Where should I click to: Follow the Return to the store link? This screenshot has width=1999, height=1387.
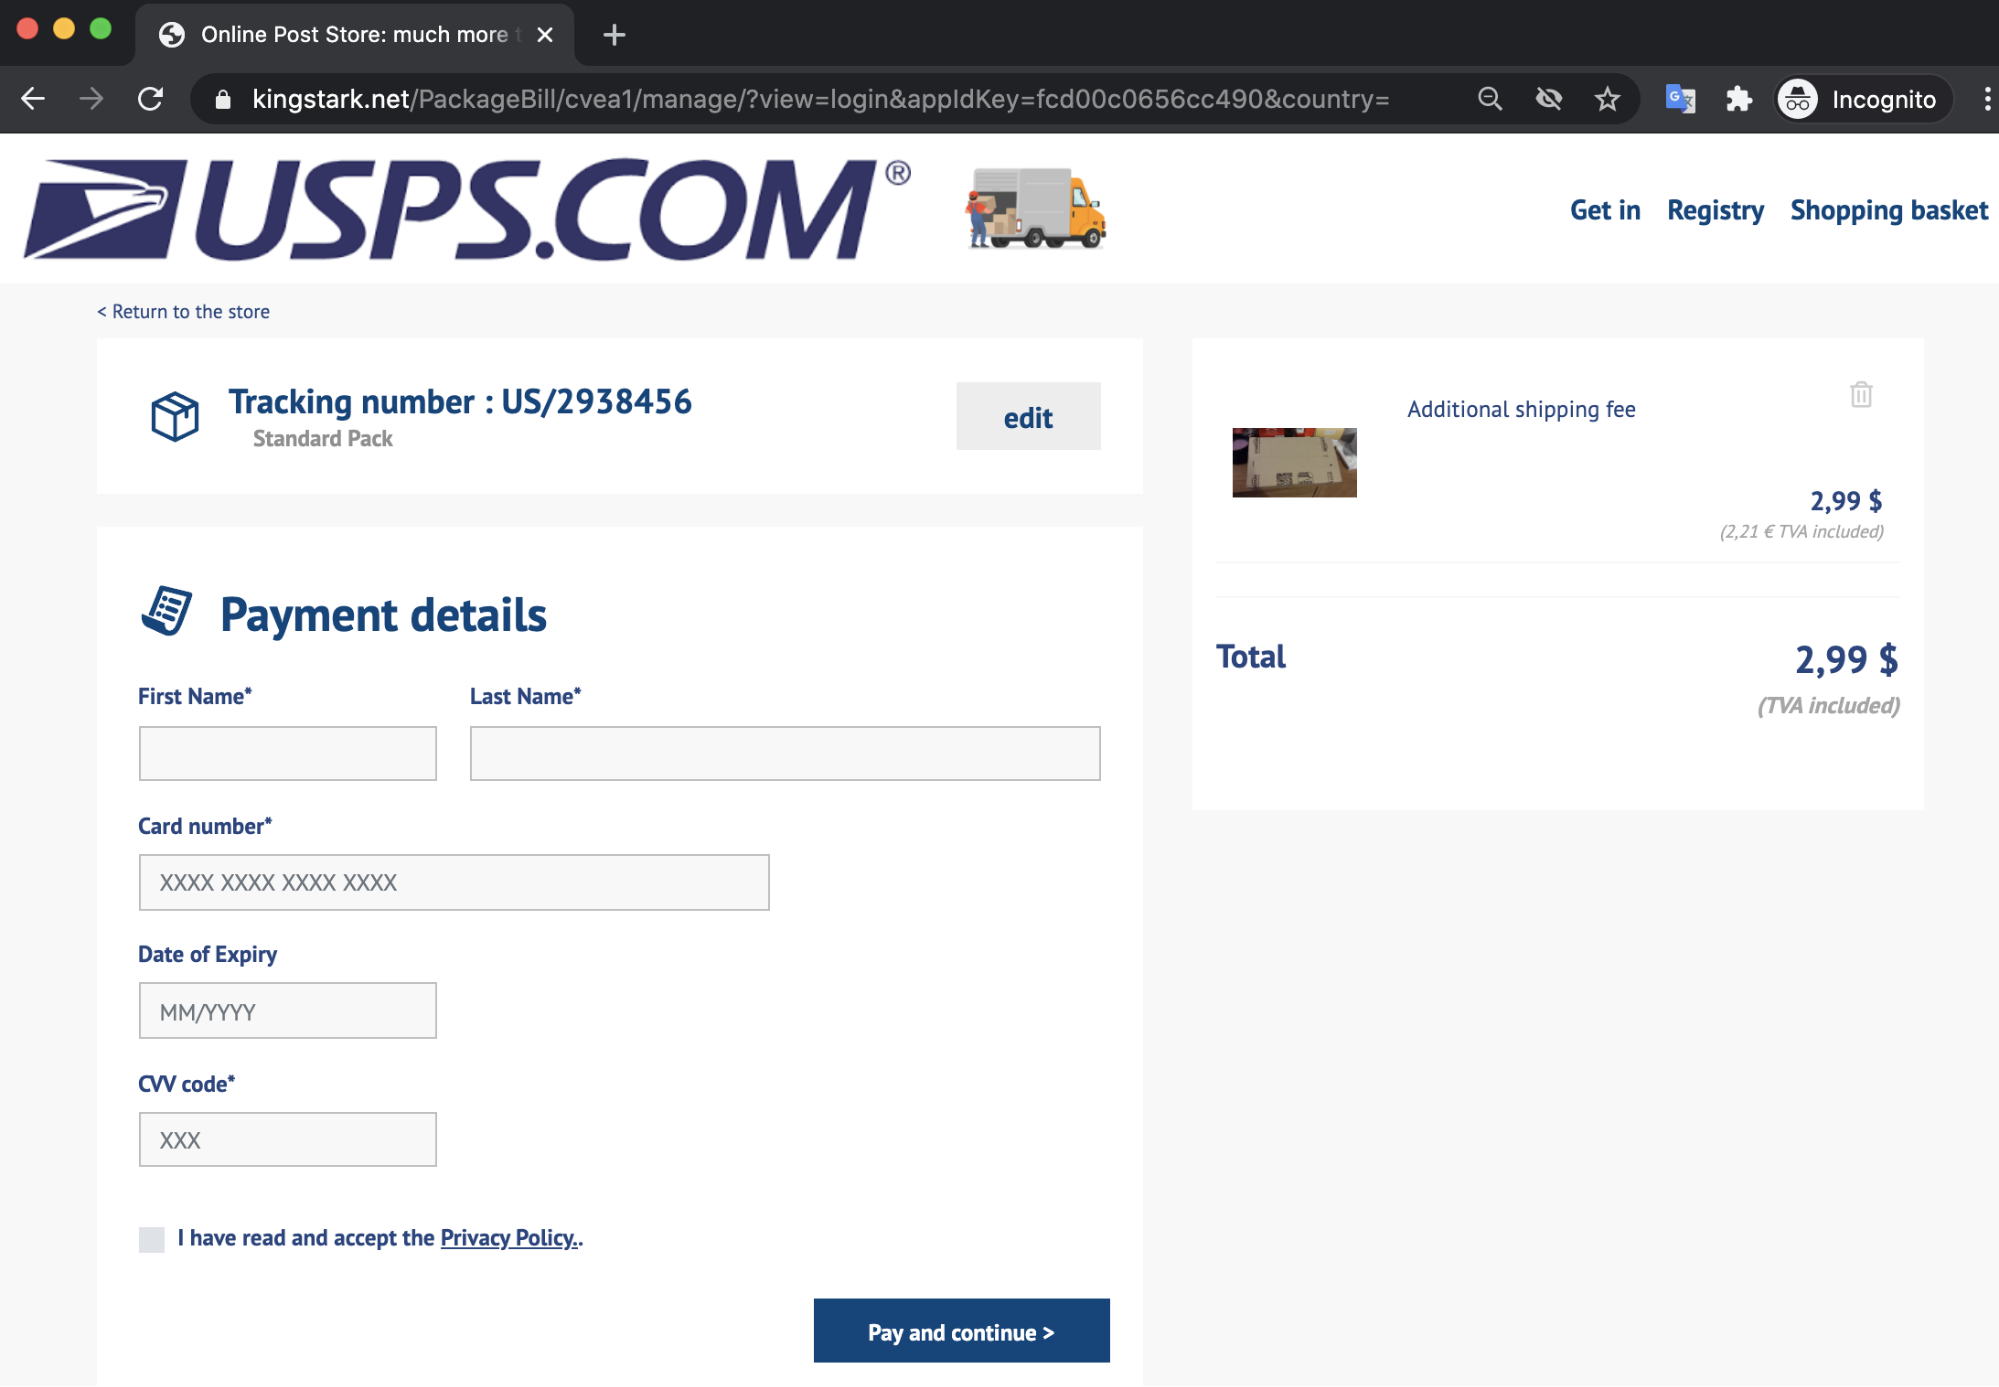pos(184,312)
